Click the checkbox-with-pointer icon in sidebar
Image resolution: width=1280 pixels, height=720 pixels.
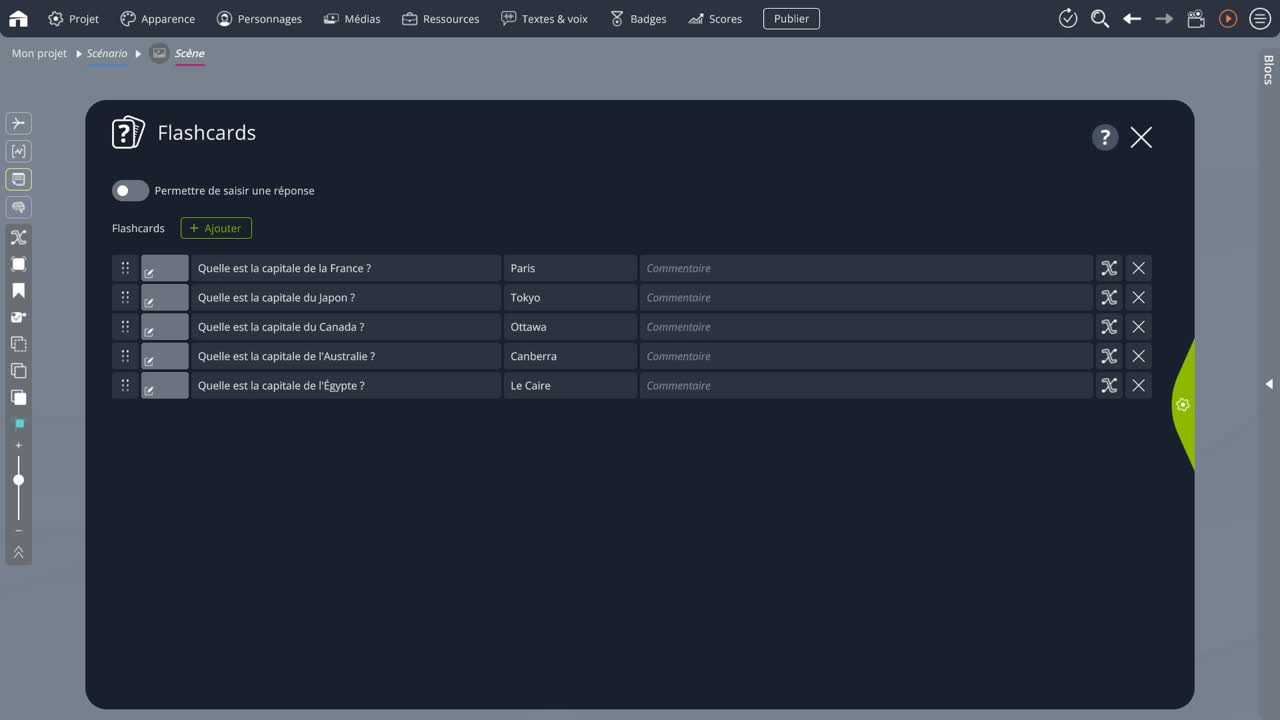click(18, 317)
